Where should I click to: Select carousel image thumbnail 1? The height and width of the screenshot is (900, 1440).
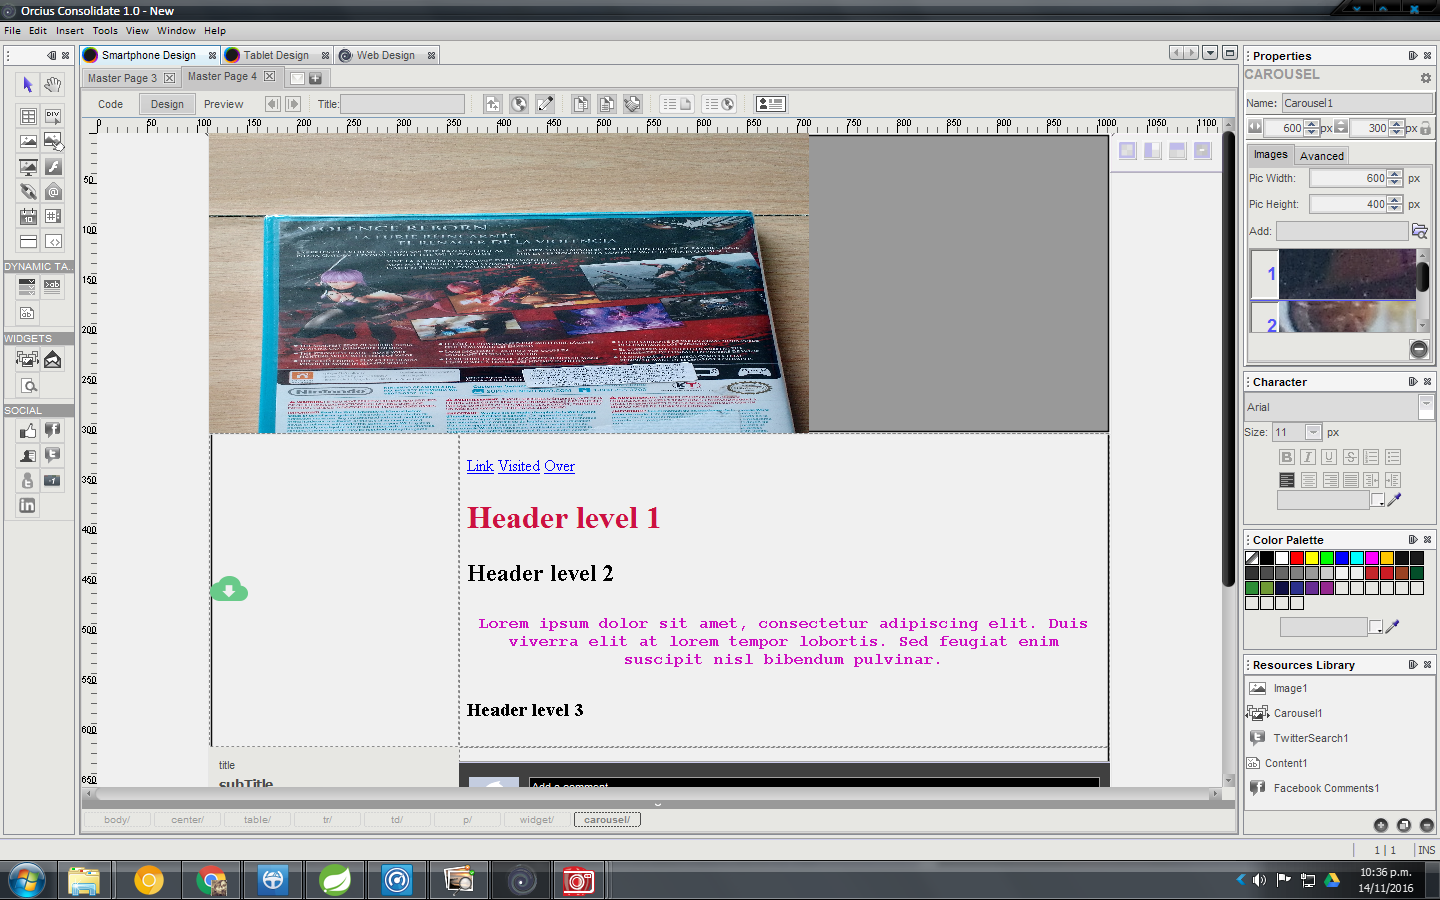(x=1334, y=274)
